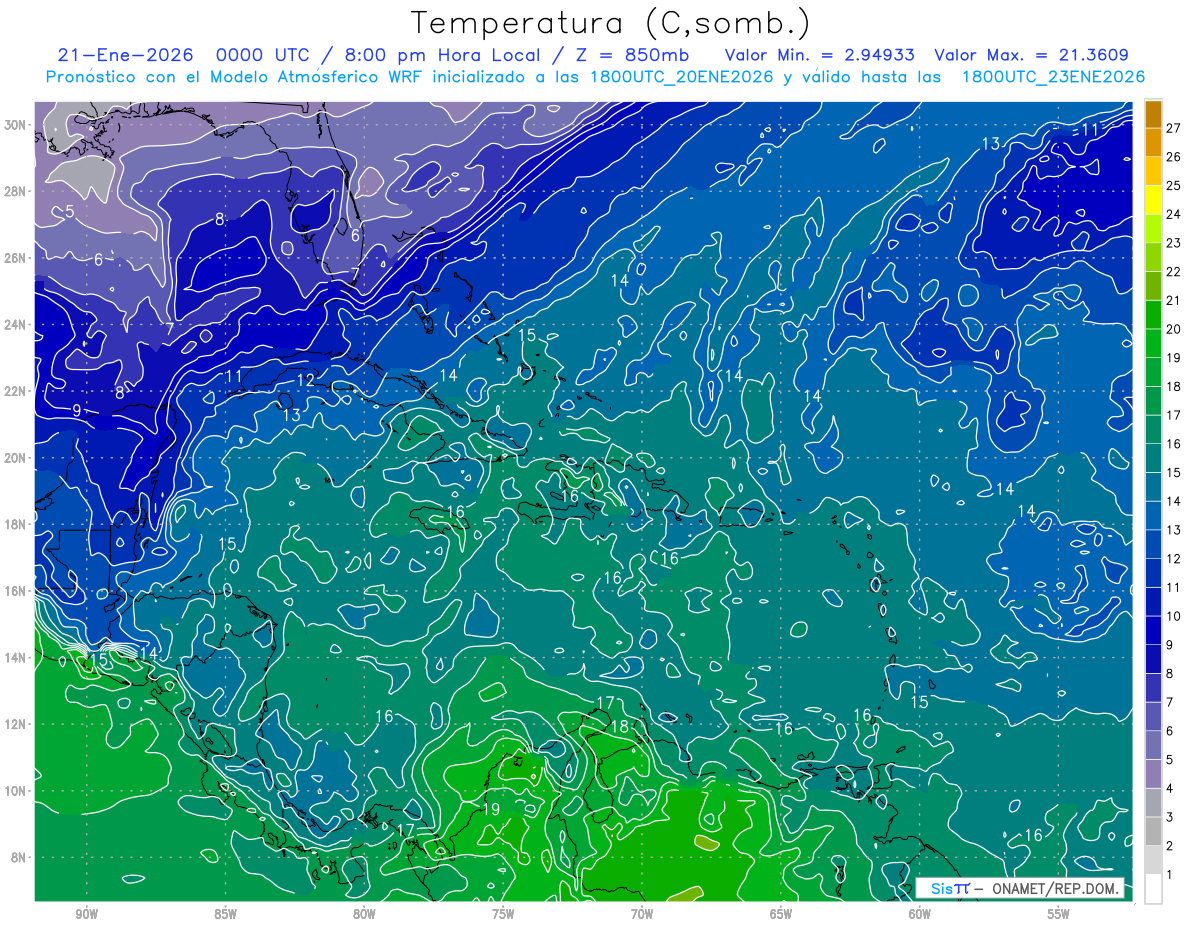Click the "85W" longitude axis label
This screenshot has width=1200, height=927.
[x=225, y=914]
